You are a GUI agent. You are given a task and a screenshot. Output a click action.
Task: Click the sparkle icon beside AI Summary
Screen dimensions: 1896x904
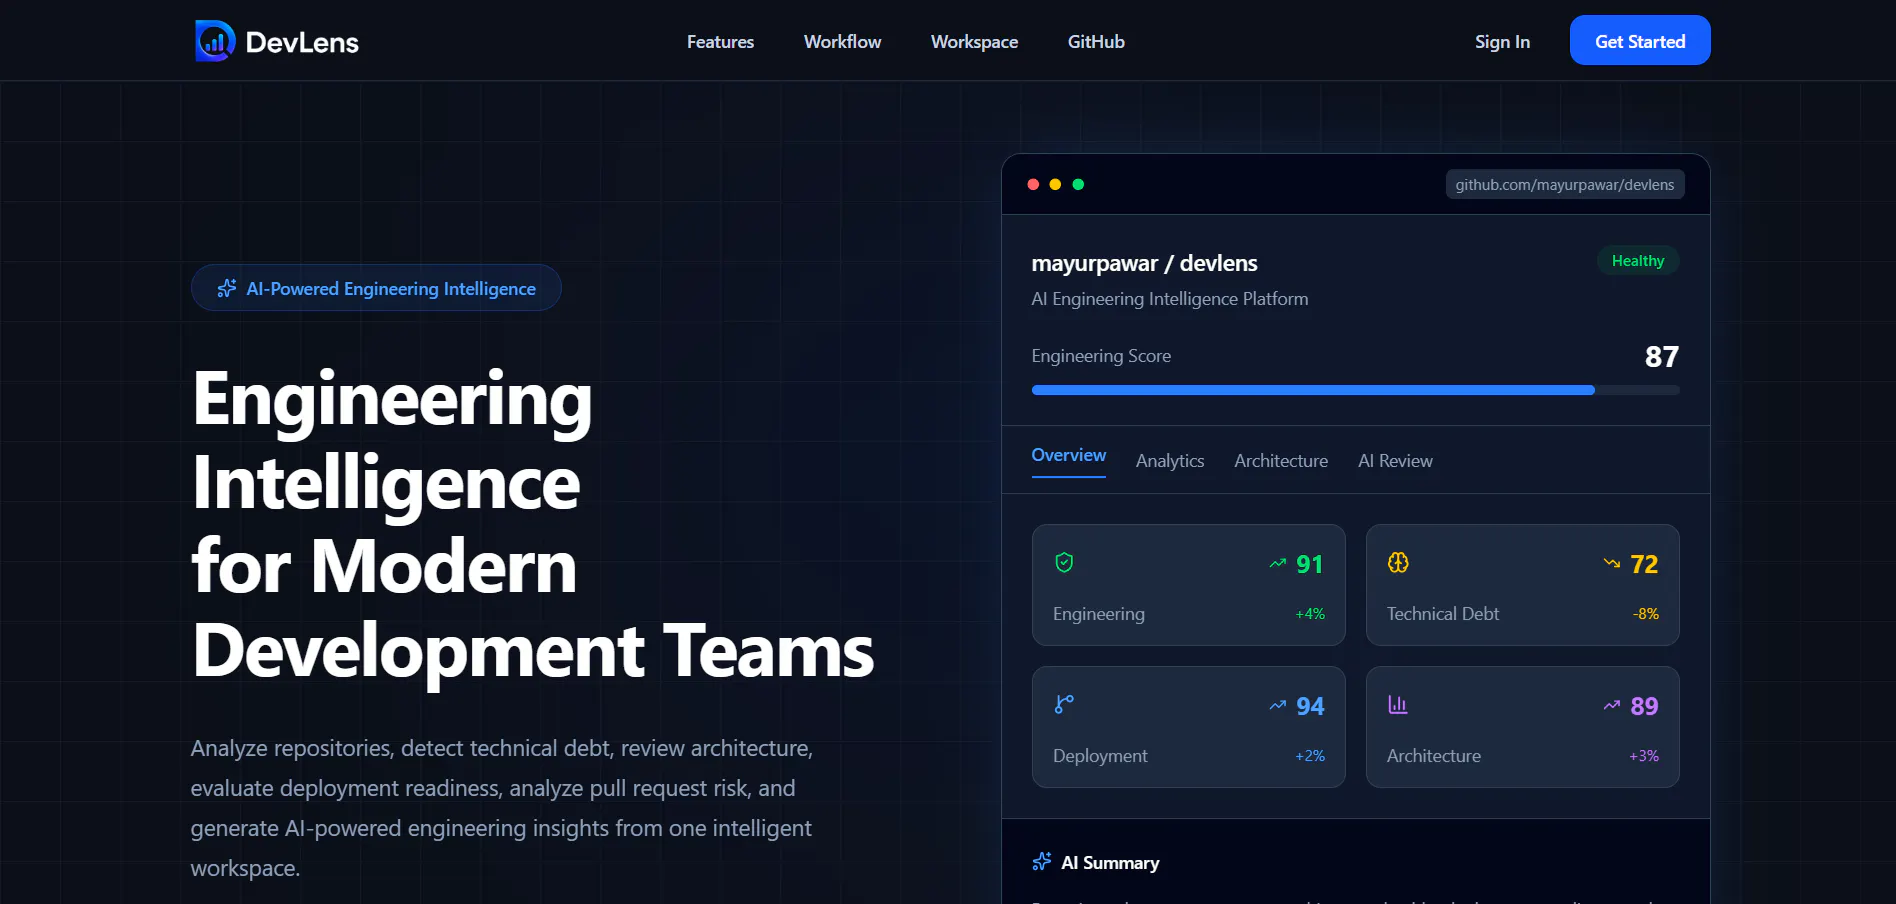point(1042,862)
